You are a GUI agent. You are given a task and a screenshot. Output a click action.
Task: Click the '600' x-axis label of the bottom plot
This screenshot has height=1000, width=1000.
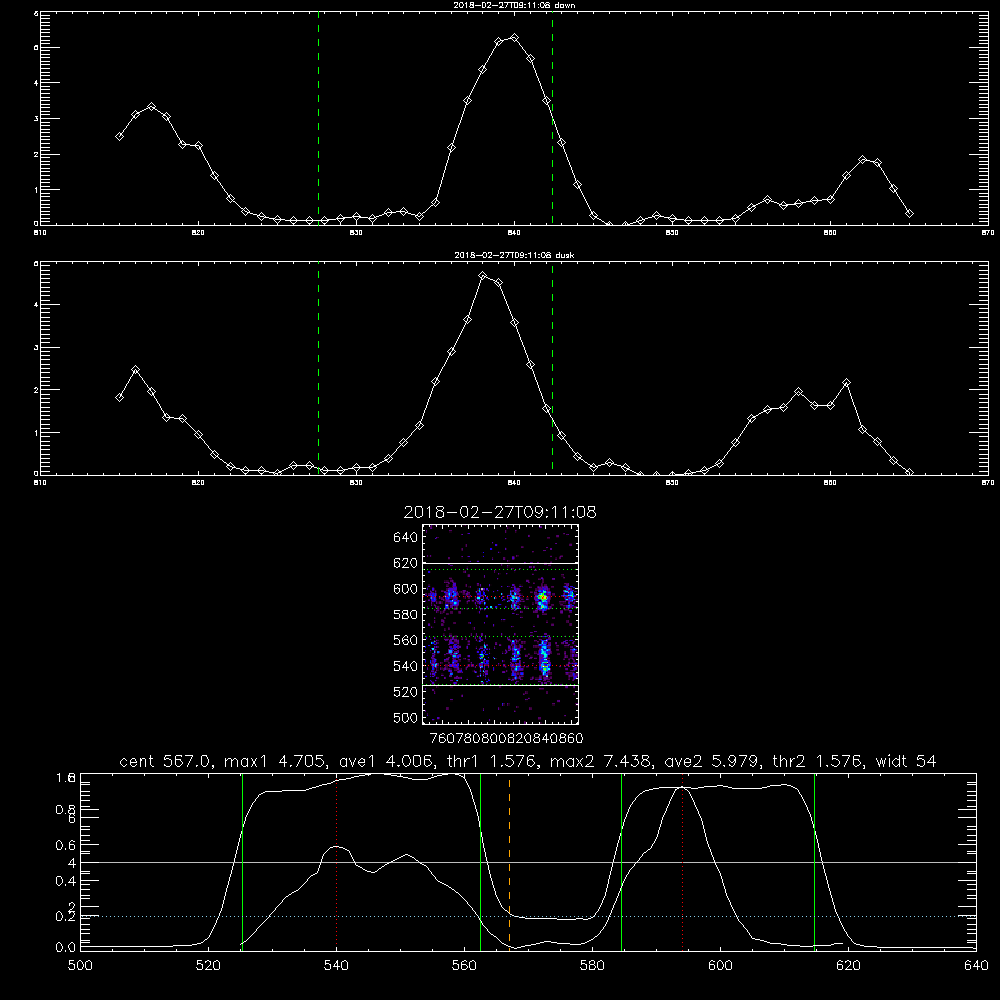click(721, 966)
